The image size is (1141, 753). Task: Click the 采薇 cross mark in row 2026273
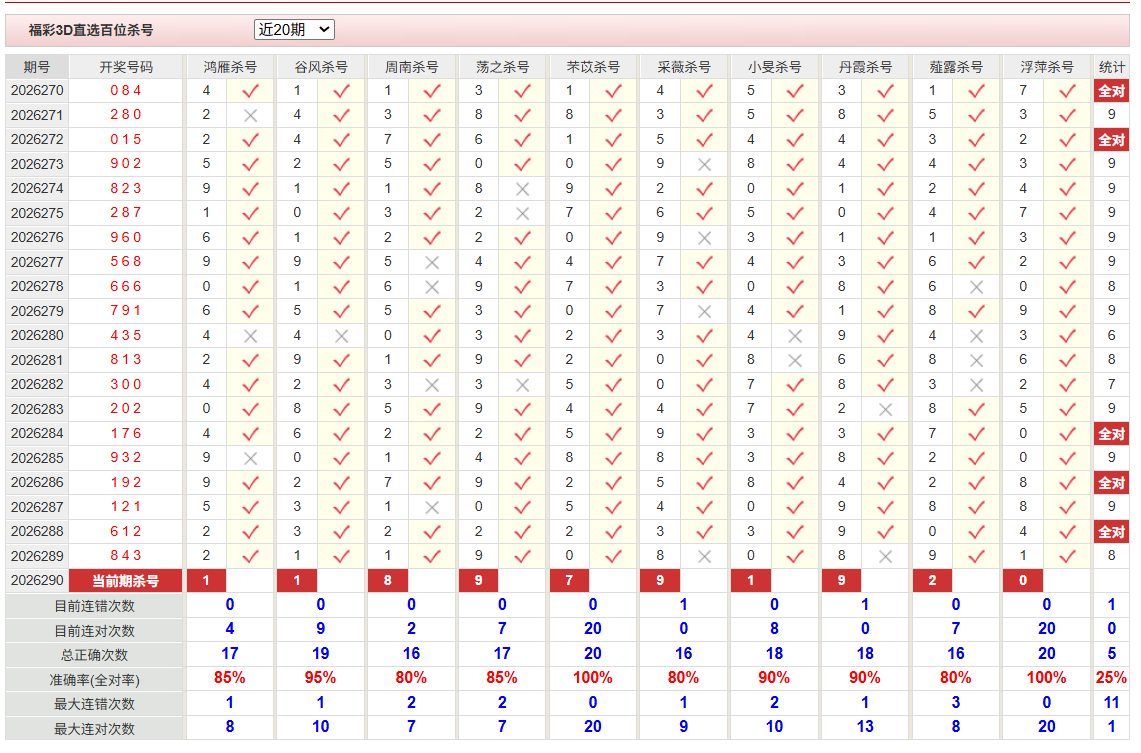point(704,164)
